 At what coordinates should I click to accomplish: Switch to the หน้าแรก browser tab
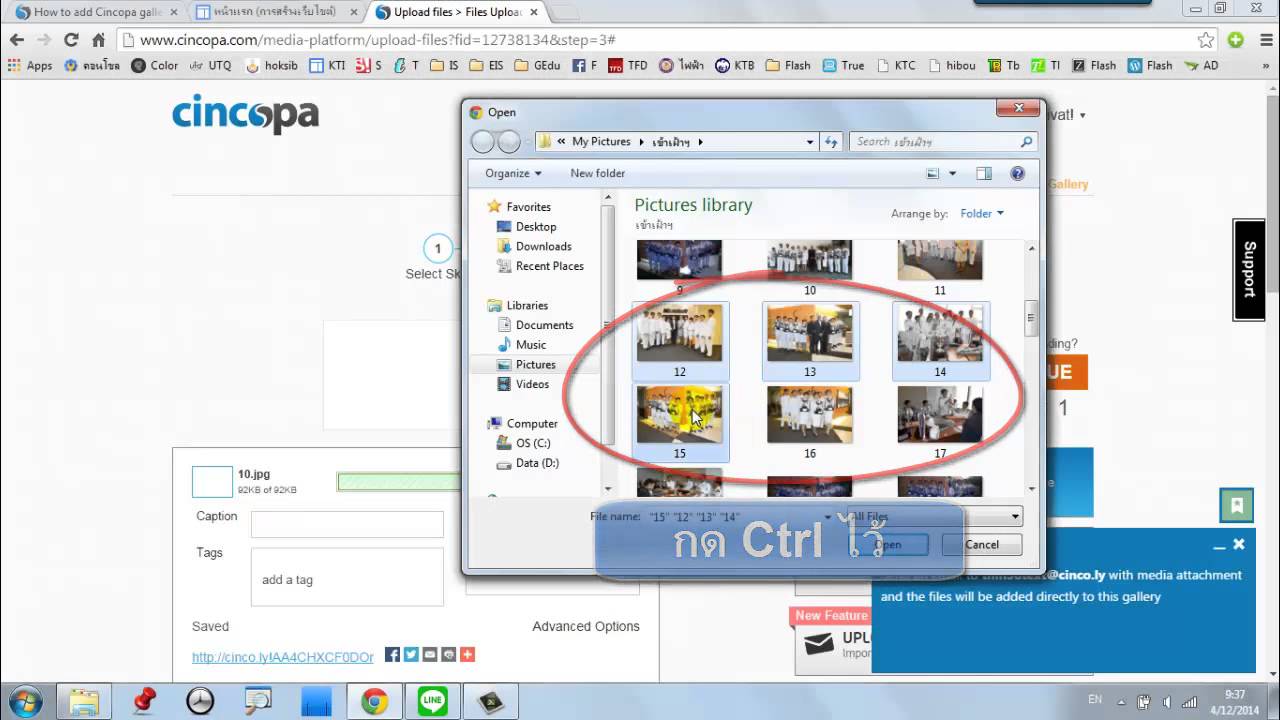click(275, 12)
